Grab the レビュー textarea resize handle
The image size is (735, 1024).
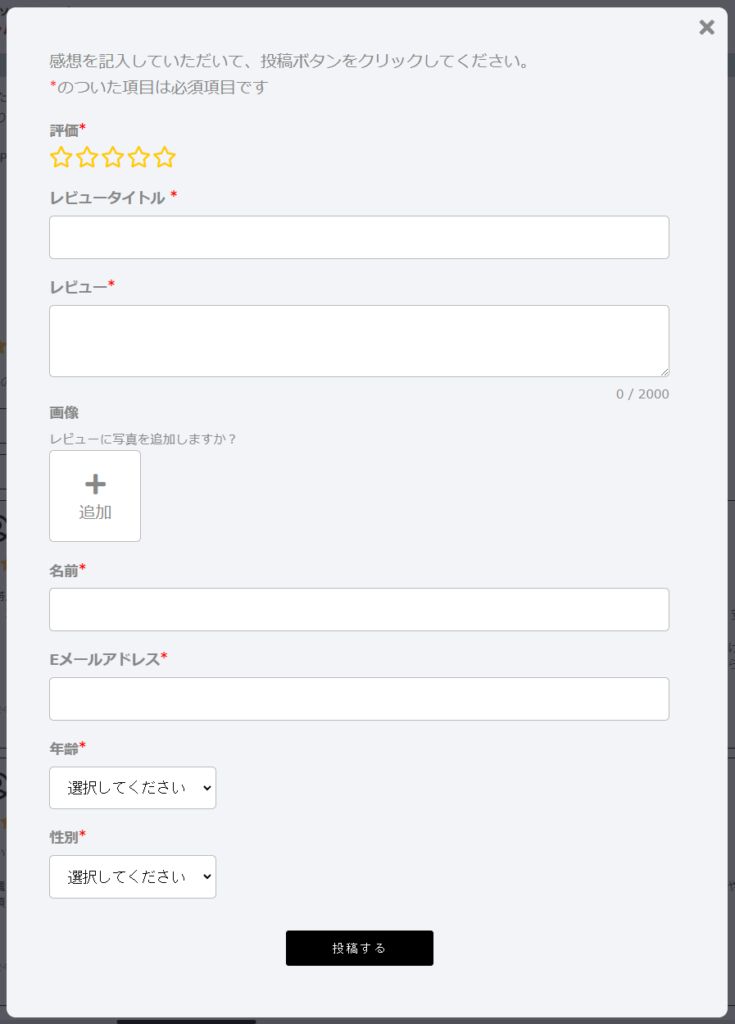coord(664,372)
